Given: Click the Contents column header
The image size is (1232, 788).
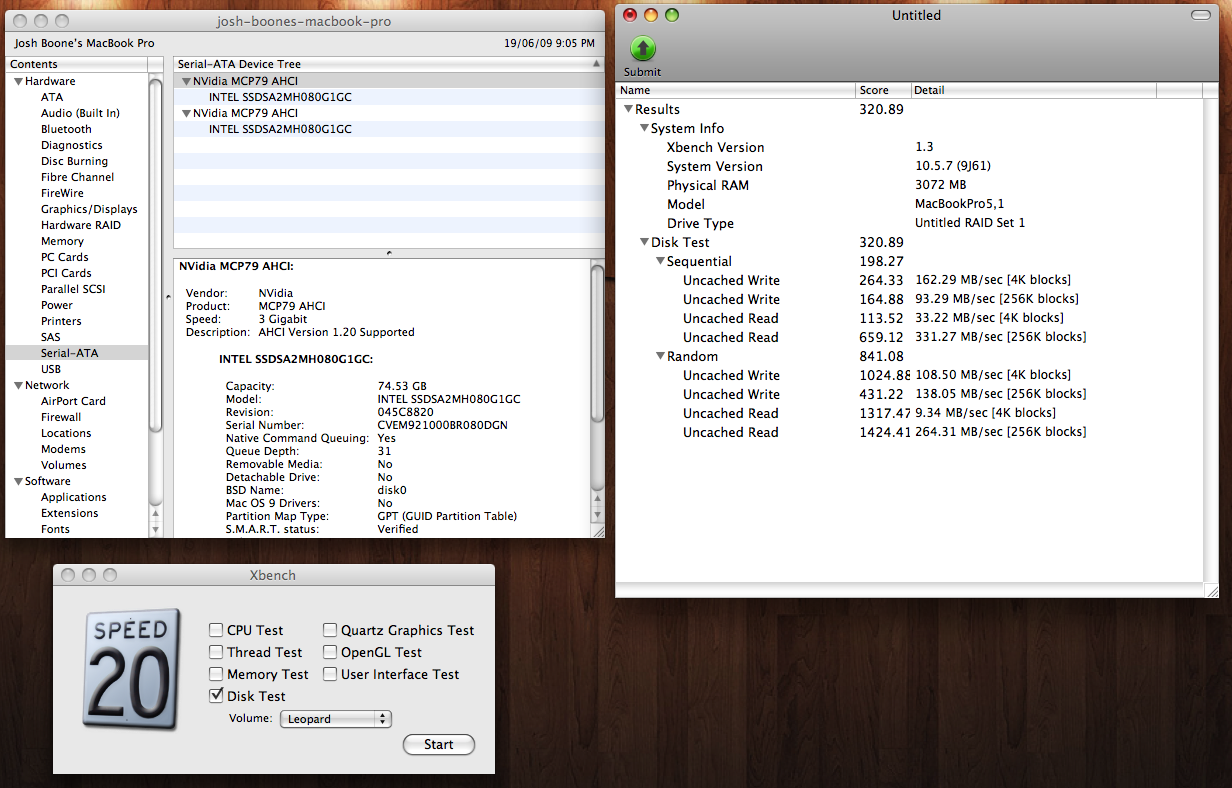Looking at the screenshot, I should point(77,64).
